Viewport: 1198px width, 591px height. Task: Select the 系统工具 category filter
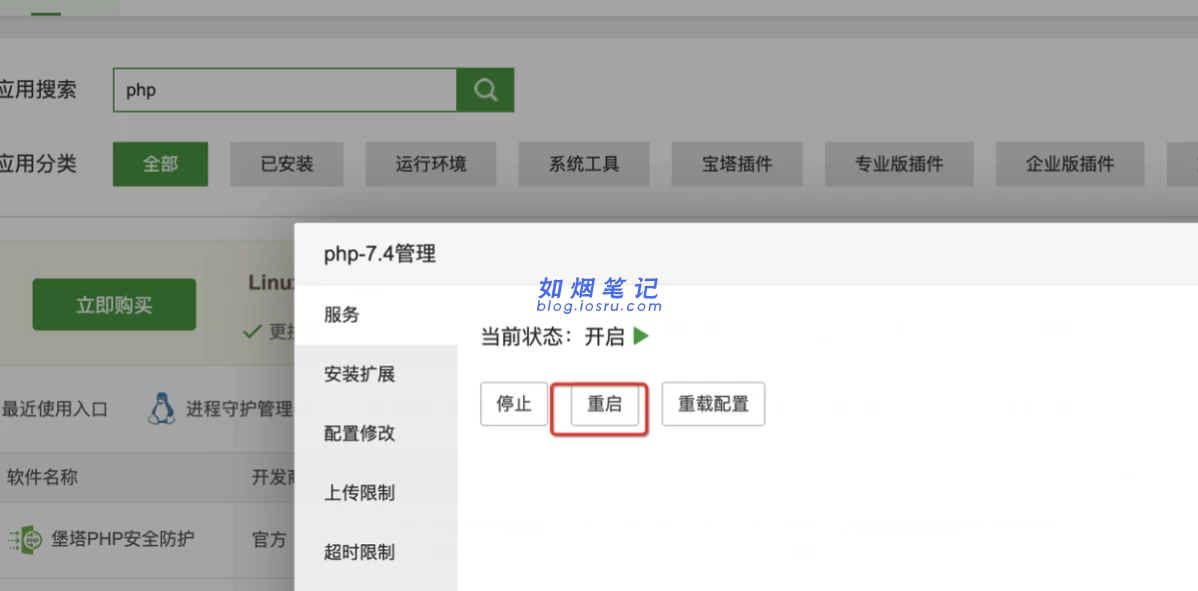[584, 164]
